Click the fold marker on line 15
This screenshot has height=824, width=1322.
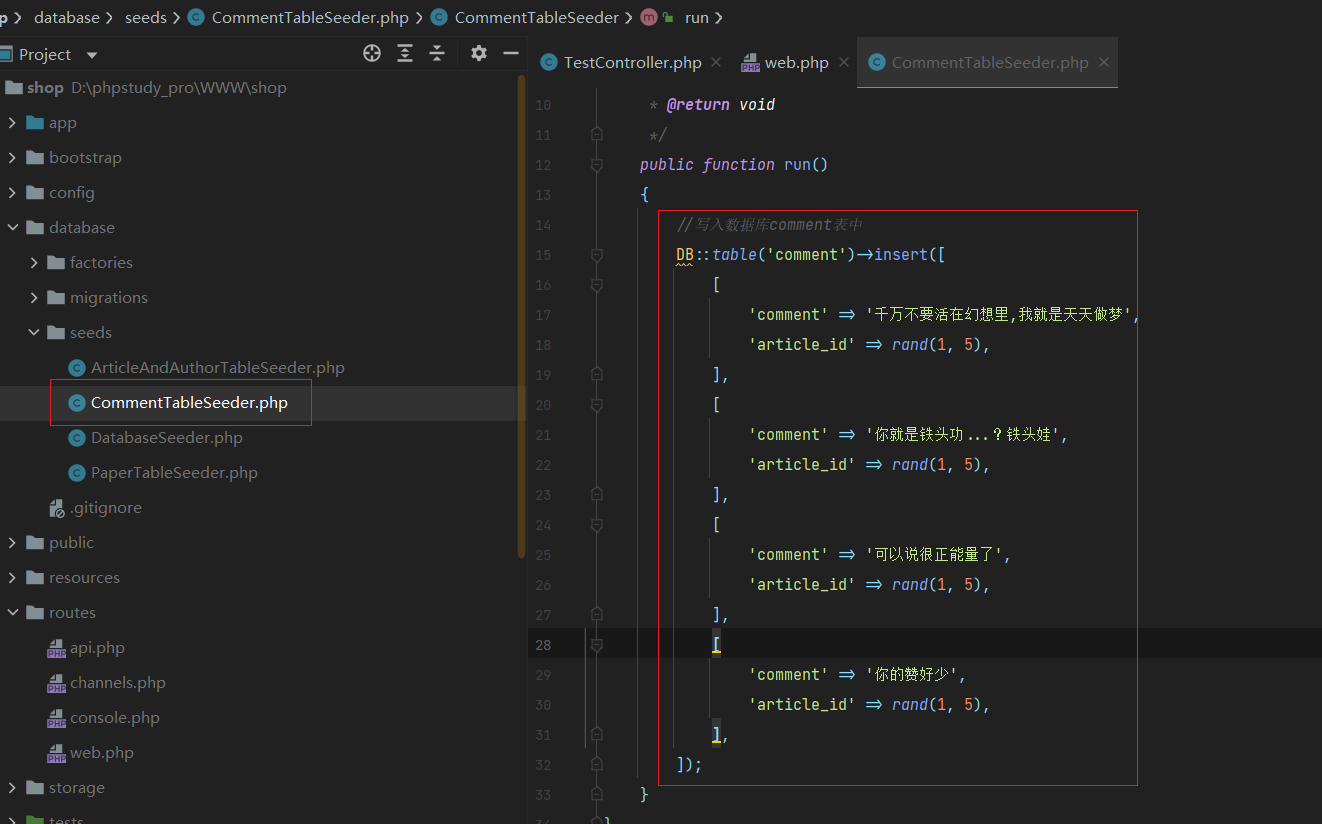click(597, 254)
